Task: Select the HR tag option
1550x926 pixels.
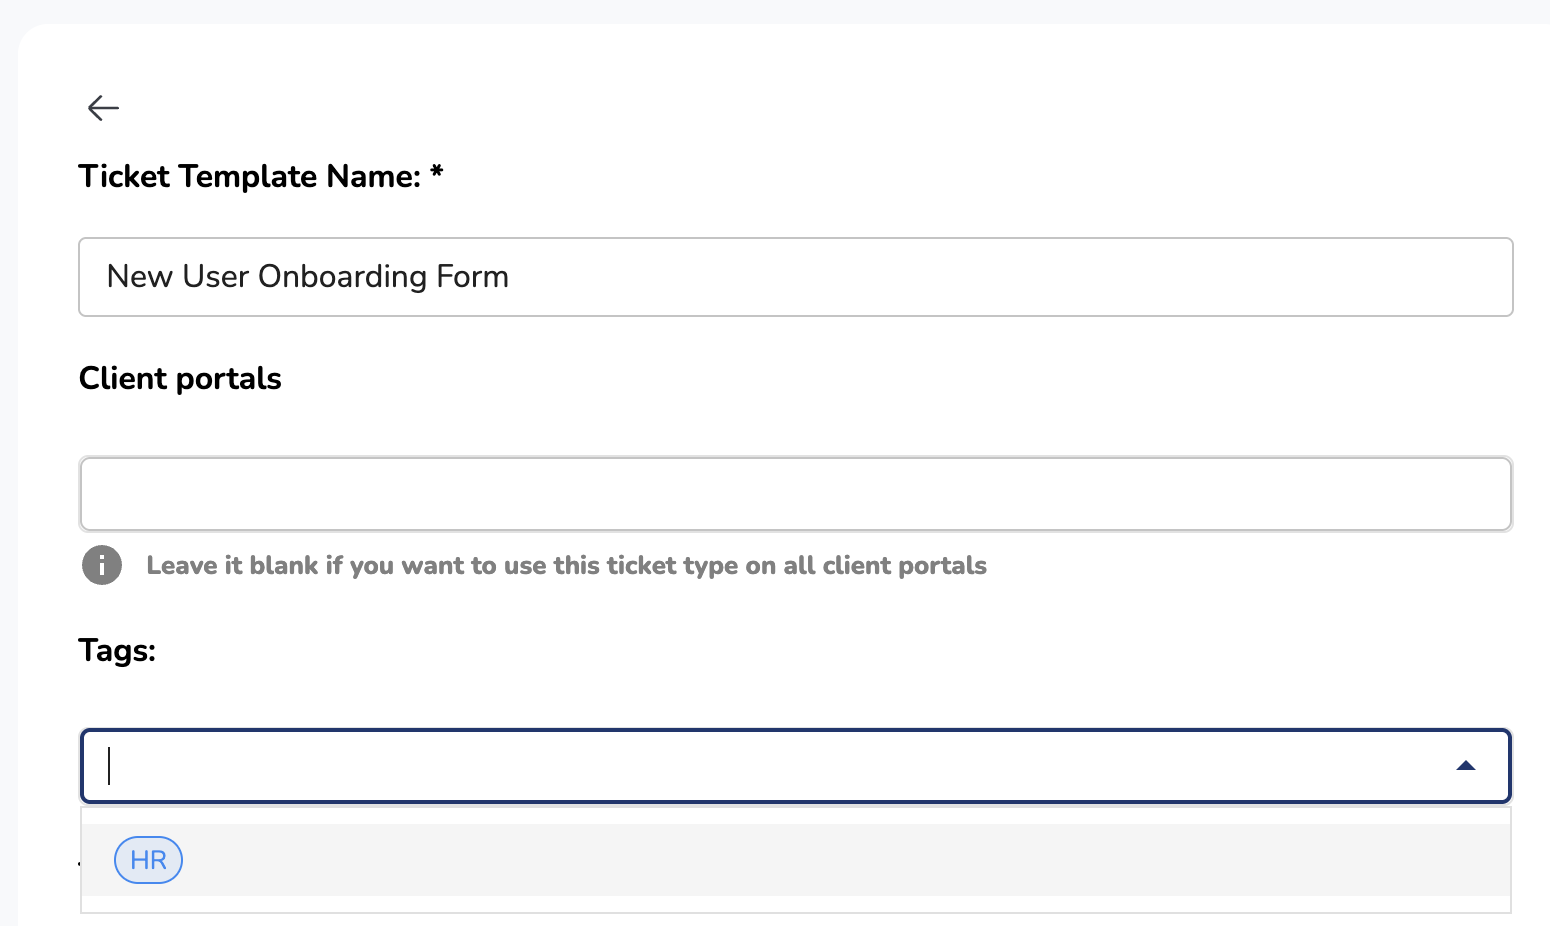Action: (x=148, y=860)
